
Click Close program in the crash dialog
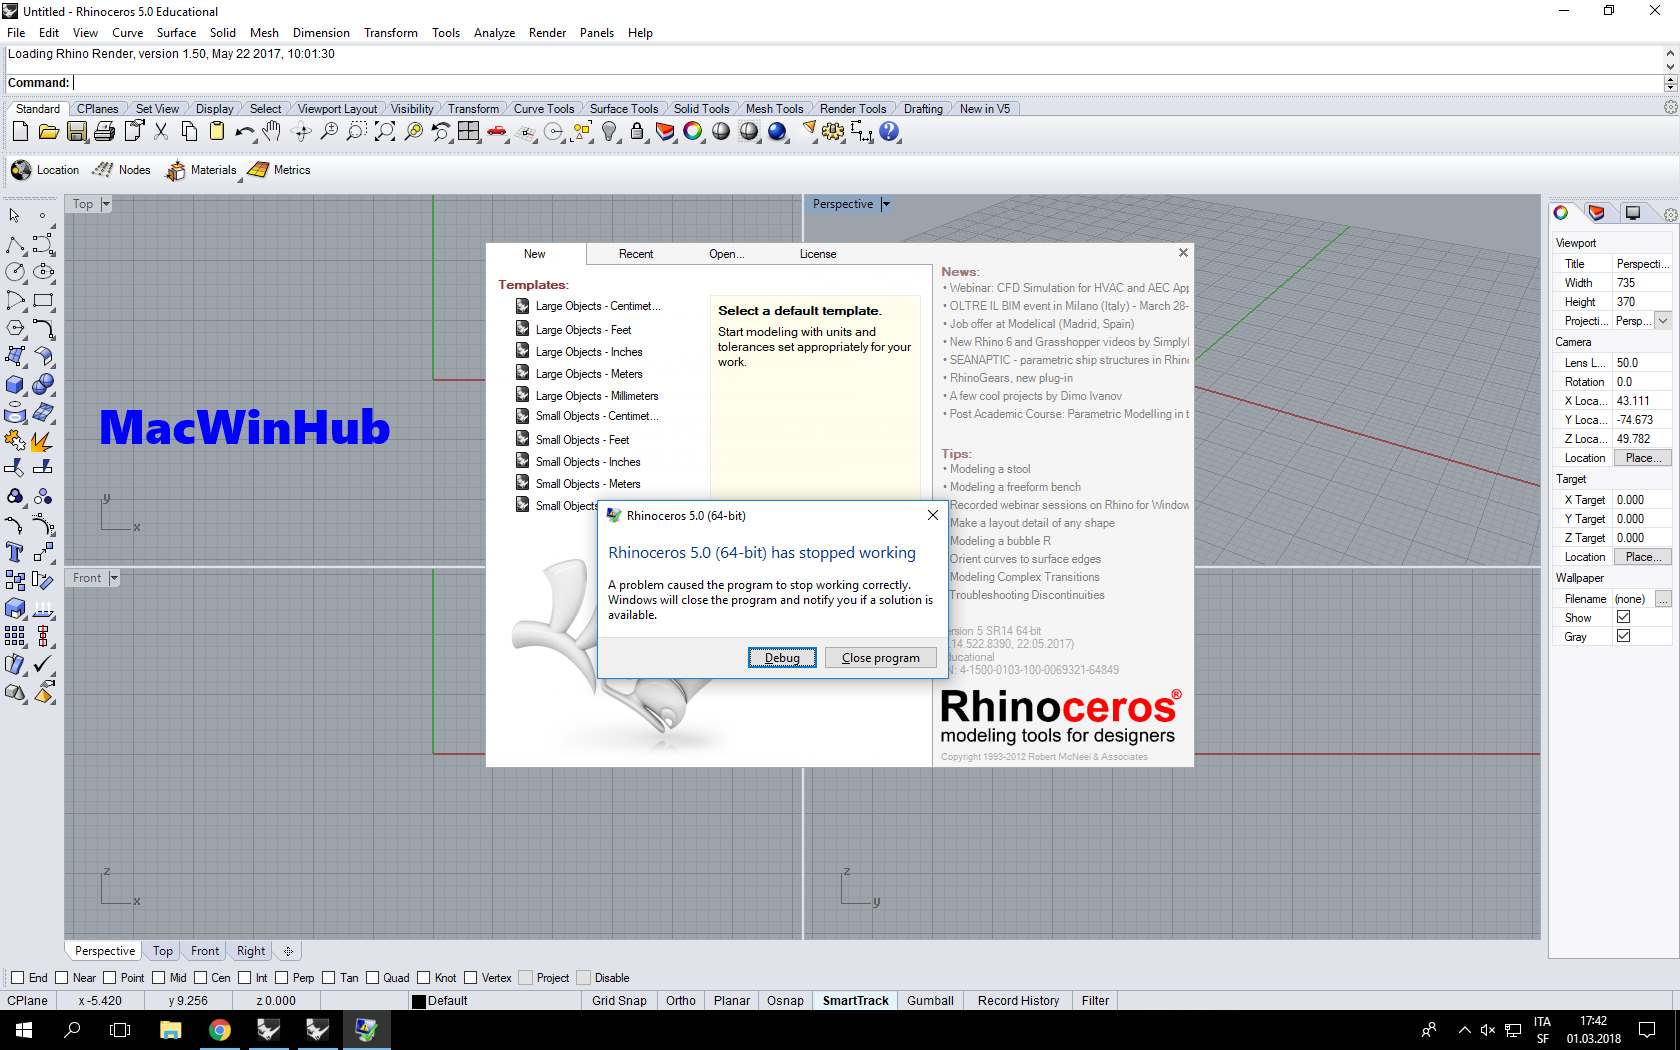tap(880, 658)
